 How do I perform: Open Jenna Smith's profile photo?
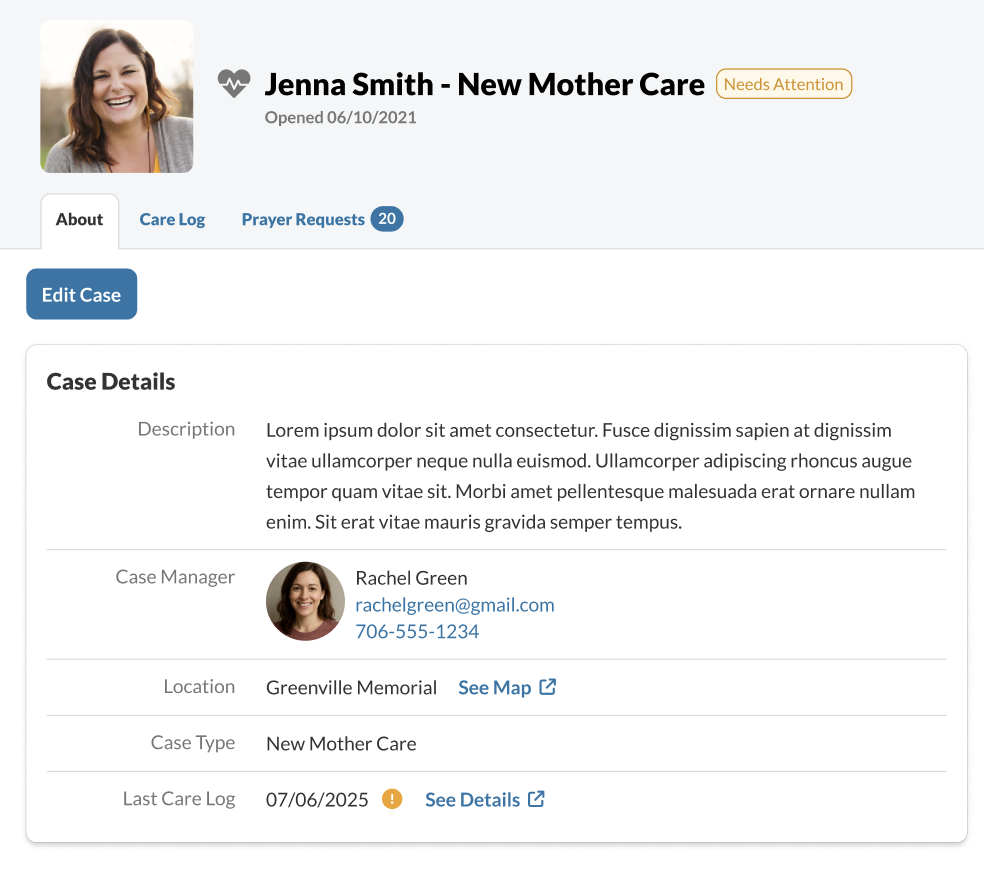(x=117, y=96)
